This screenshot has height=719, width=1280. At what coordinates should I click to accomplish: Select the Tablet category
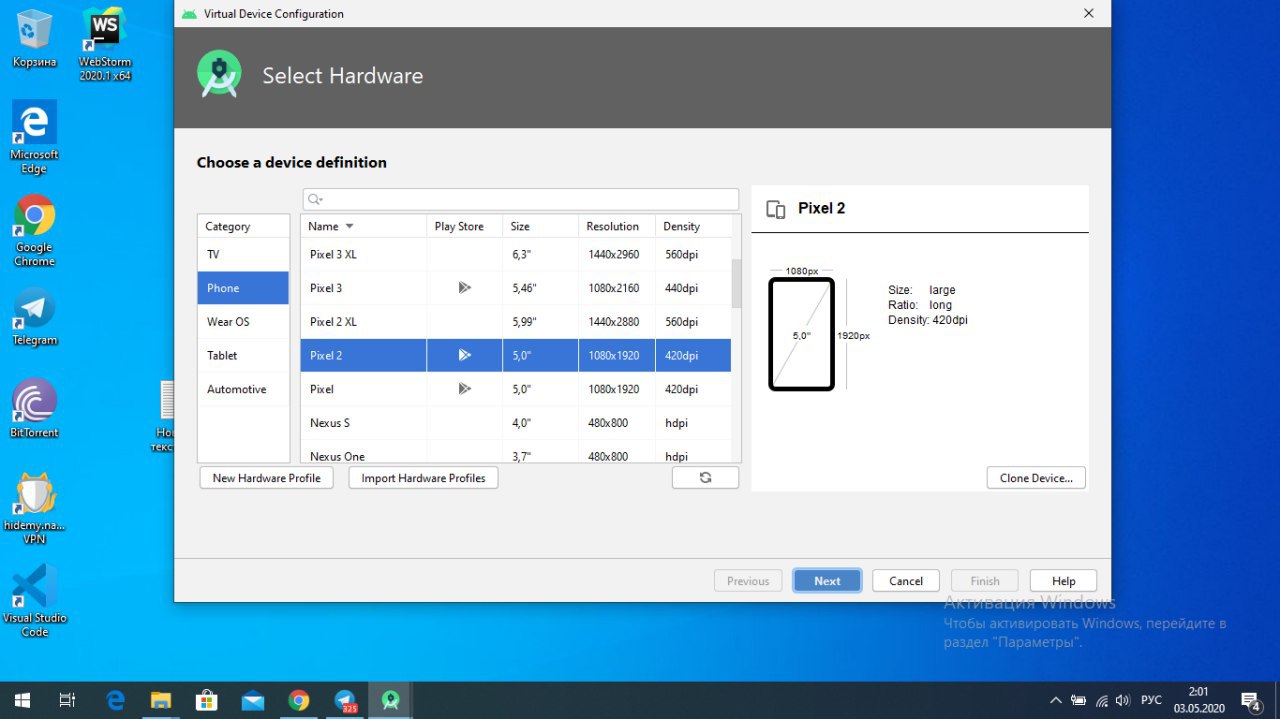point(222,356)
